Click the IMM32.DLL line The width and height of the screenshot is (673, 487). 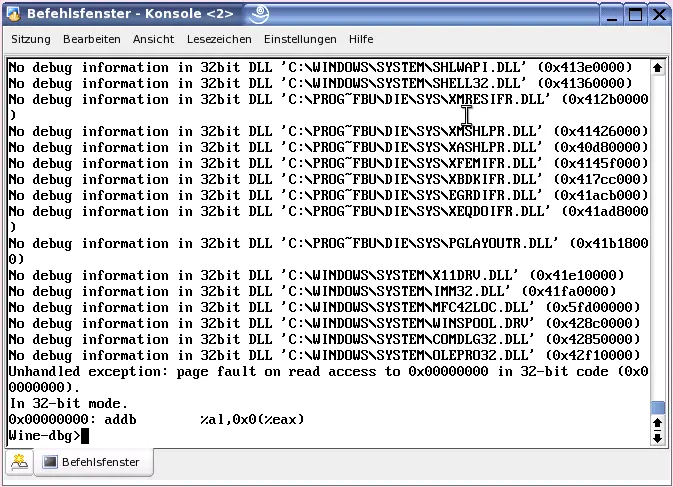pos(312,291)
